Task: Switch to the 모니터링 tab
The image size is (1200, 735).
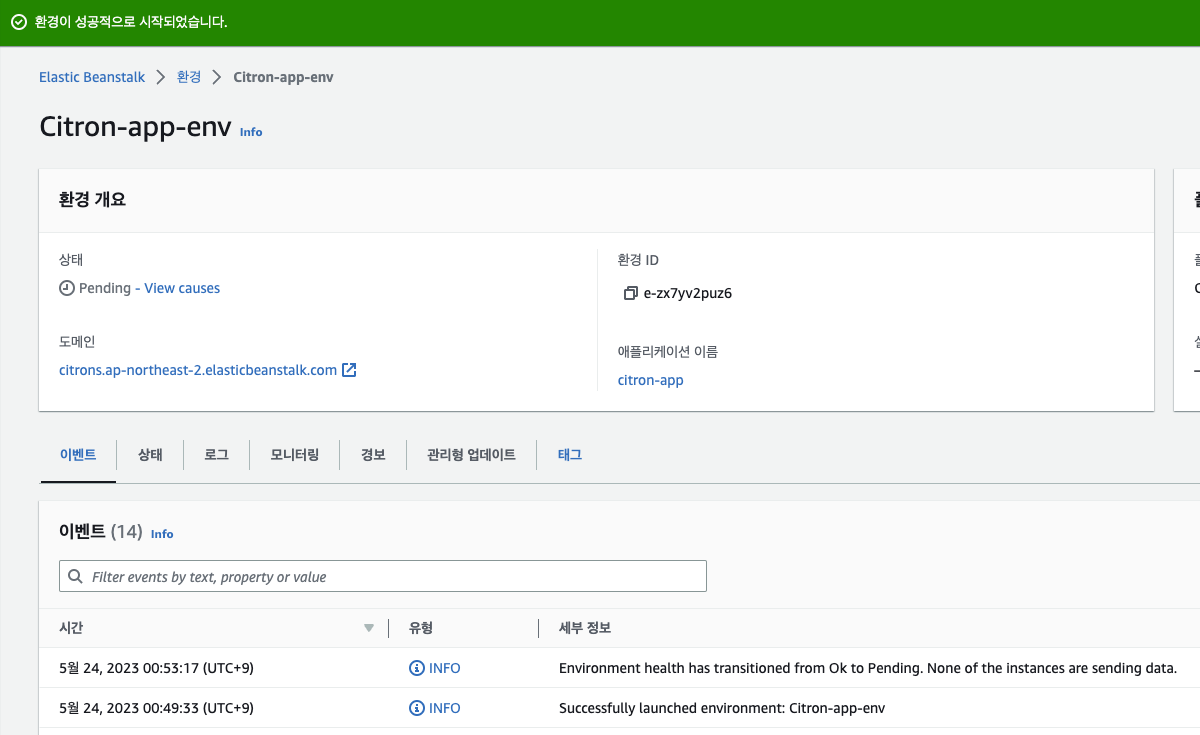Action: pyautogui.click(x=295, y=455)
